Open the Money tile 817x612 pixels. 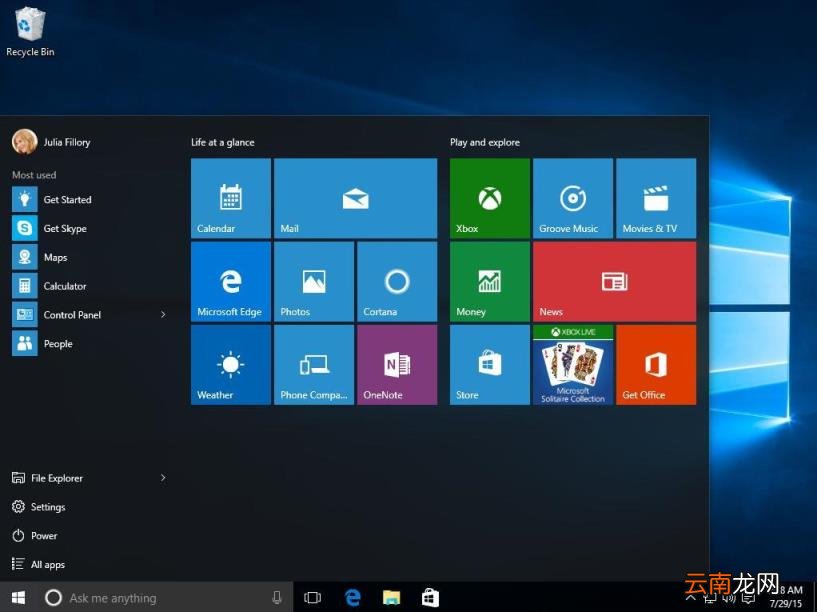(490, 281)
